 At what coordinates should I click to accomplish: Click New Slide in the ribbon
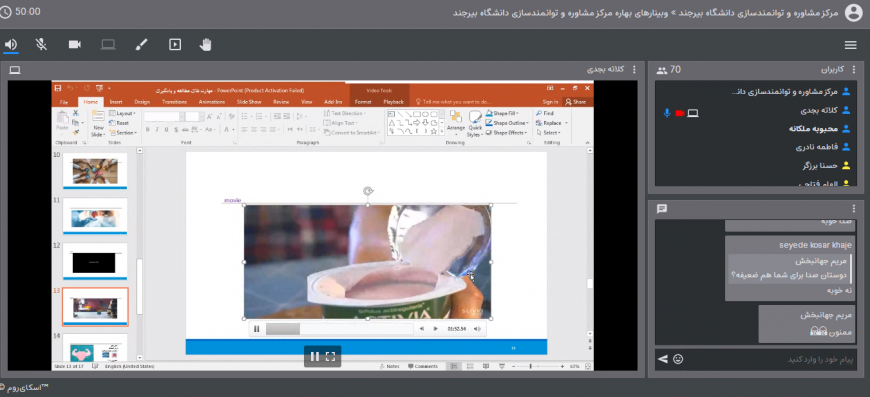click(x=98, y=124)
